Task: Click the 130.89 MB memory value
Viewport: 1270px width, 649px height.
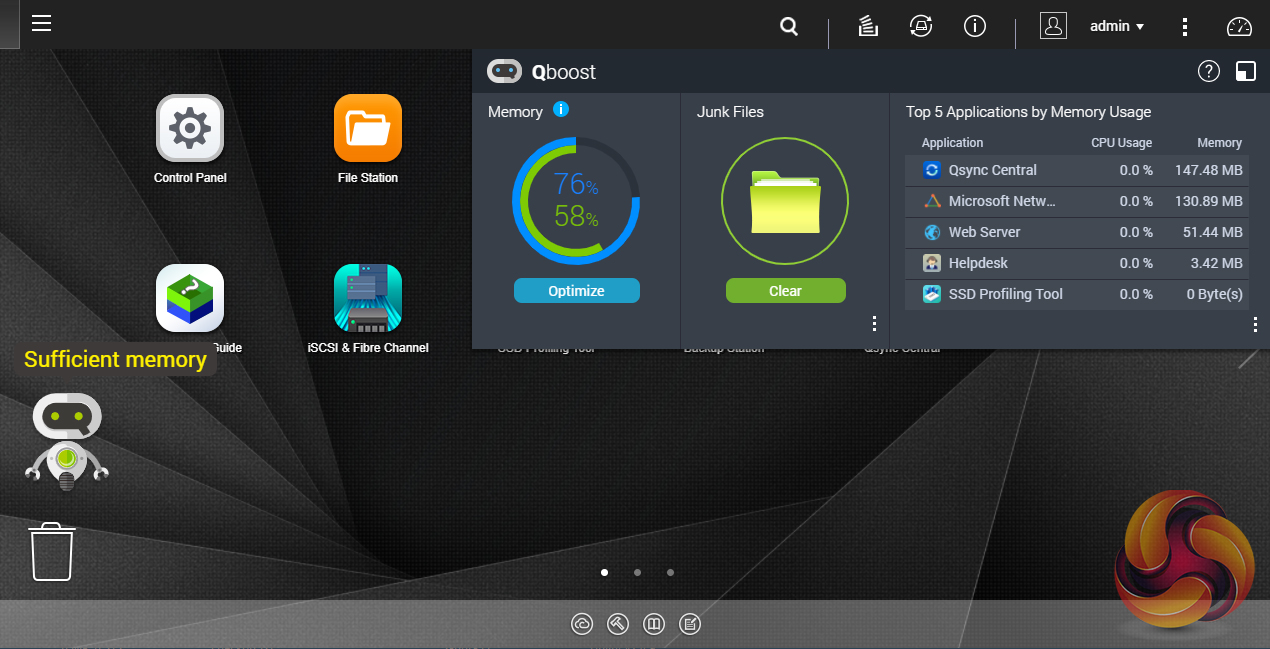Action: (1209, 201)
